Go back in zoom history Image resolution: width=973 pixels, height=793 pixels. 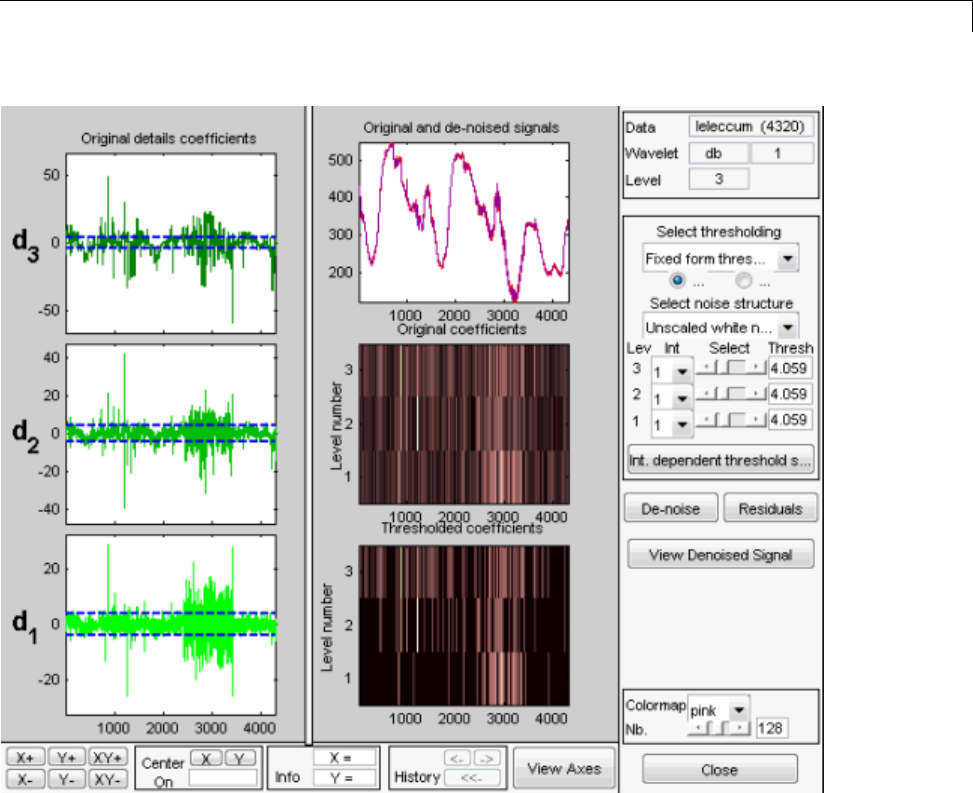pyautogui.click(x=457, y=758)
